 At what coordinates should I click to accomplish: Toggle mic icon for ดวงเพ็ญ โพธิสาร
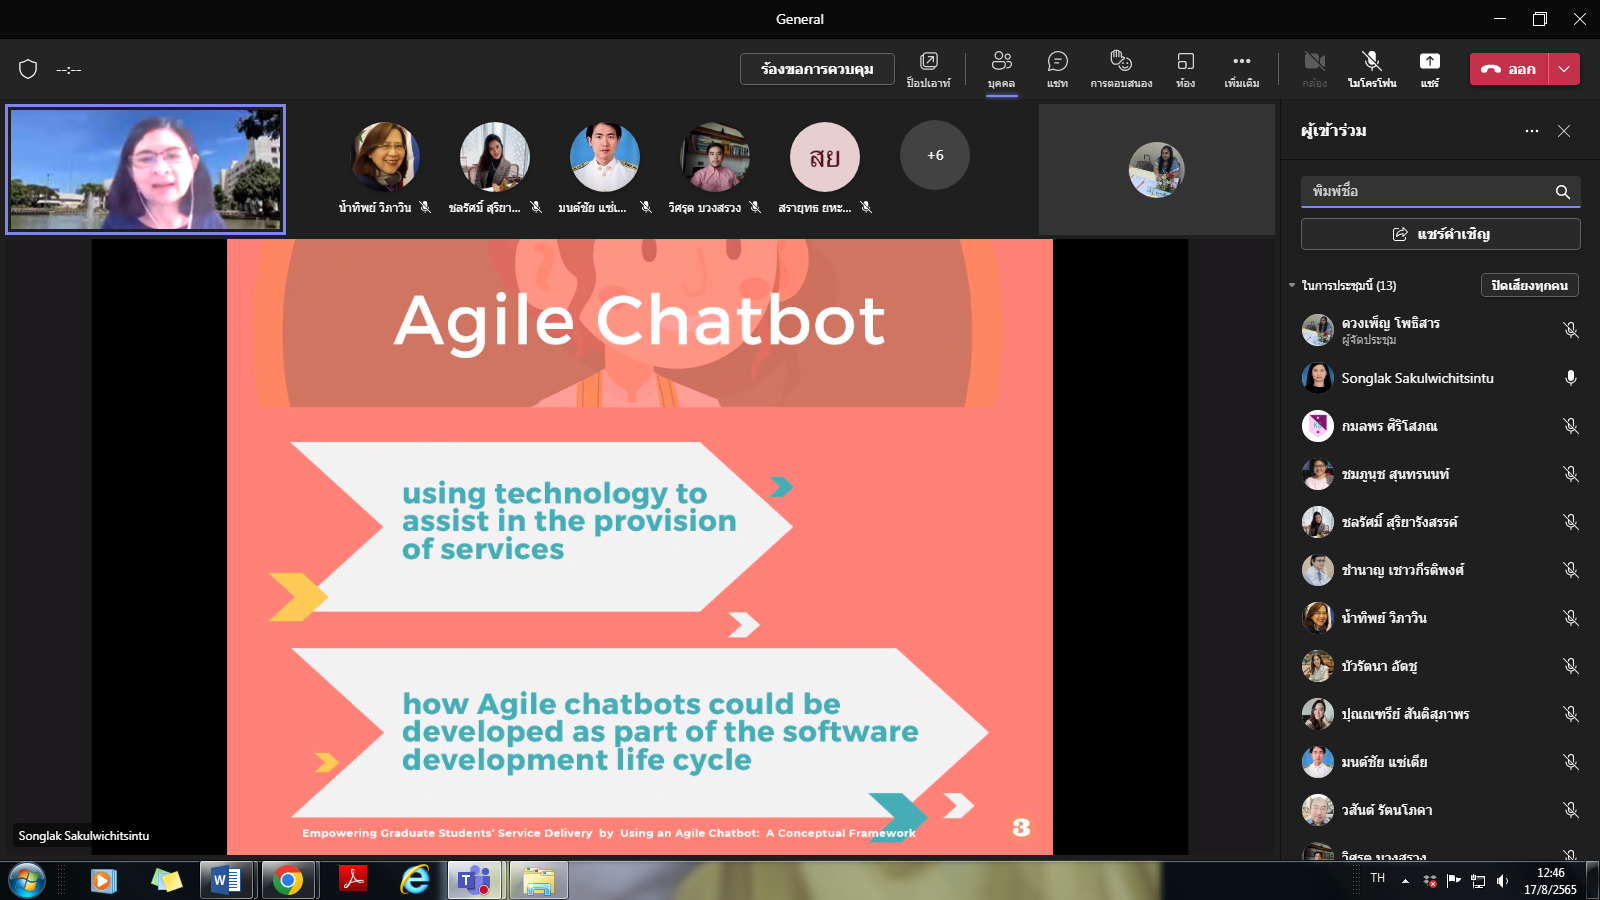1571,330
